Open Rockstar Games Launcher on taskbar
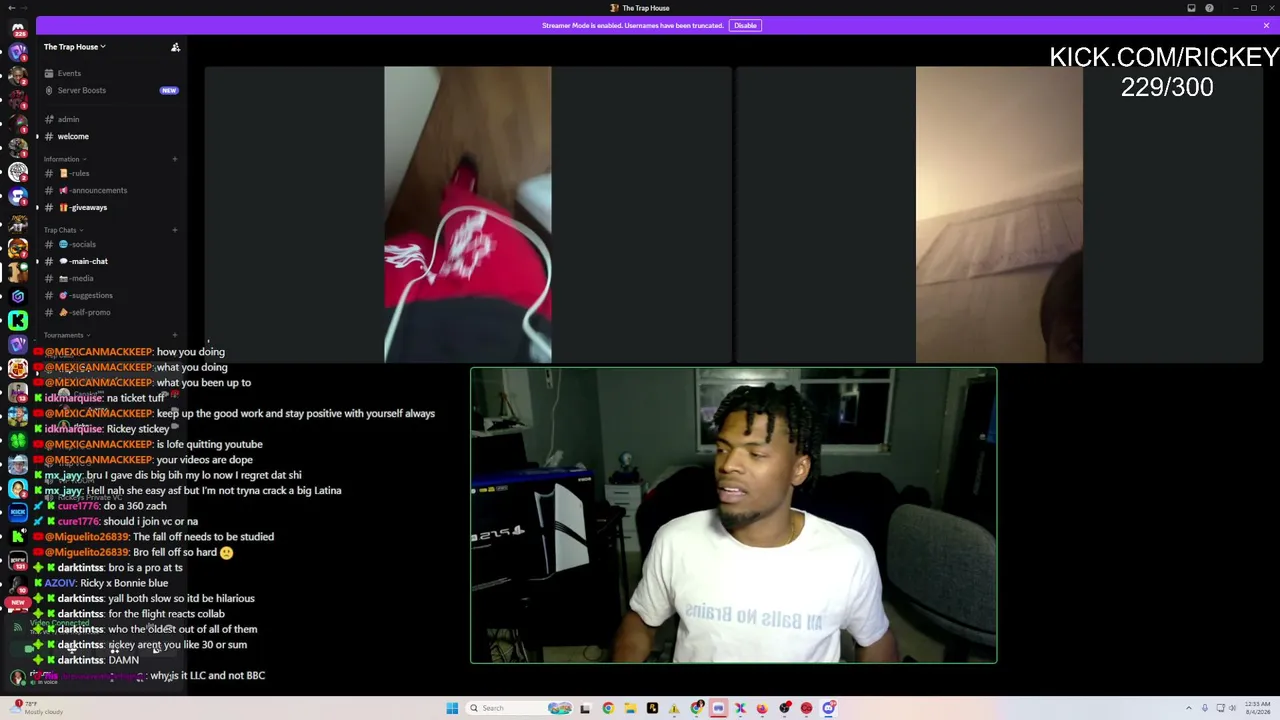Screen dimensions: 1280x720 (x=652, y=708)
